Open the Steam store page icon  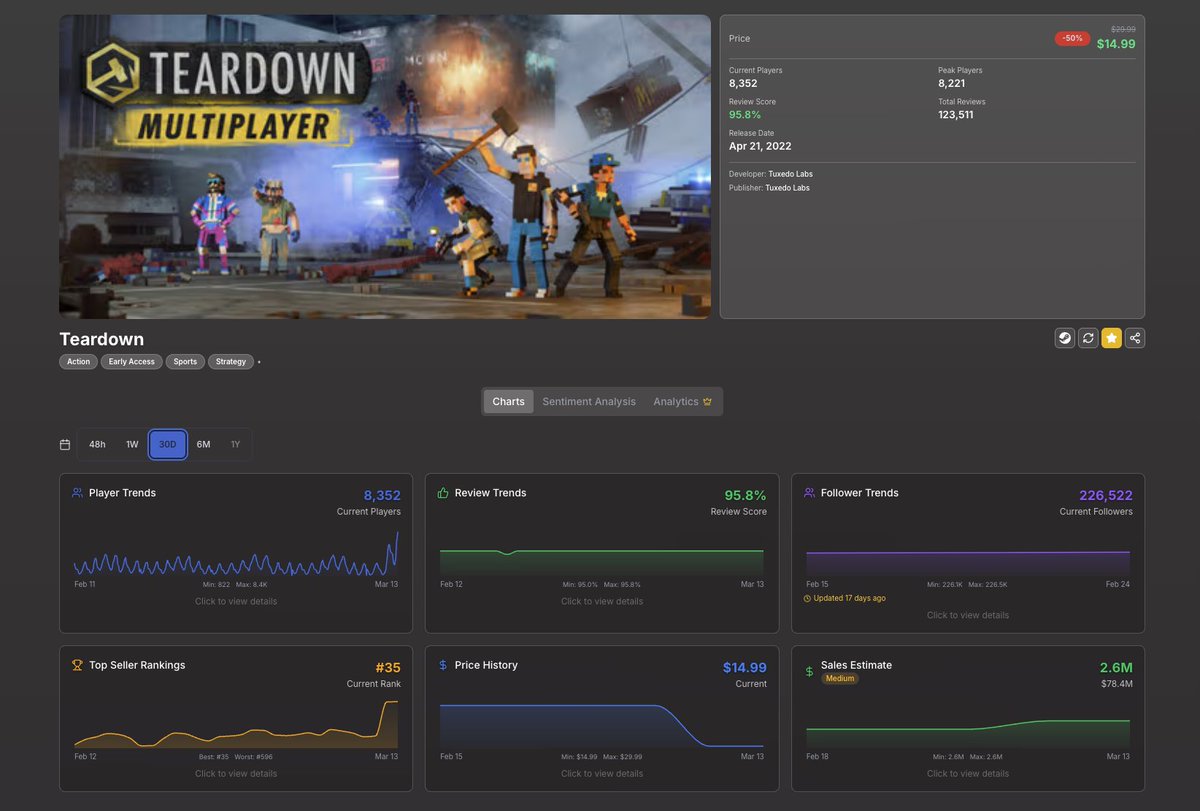coord(1065,338)
